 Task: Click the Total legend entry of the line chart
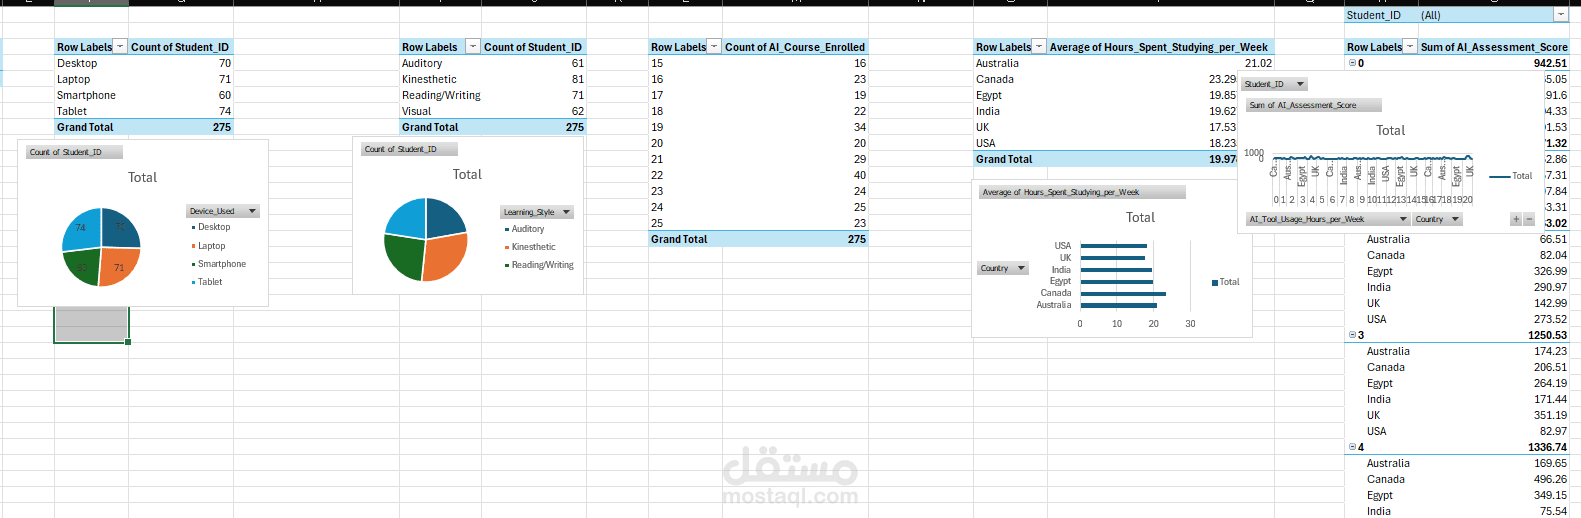pos(1511,176)
